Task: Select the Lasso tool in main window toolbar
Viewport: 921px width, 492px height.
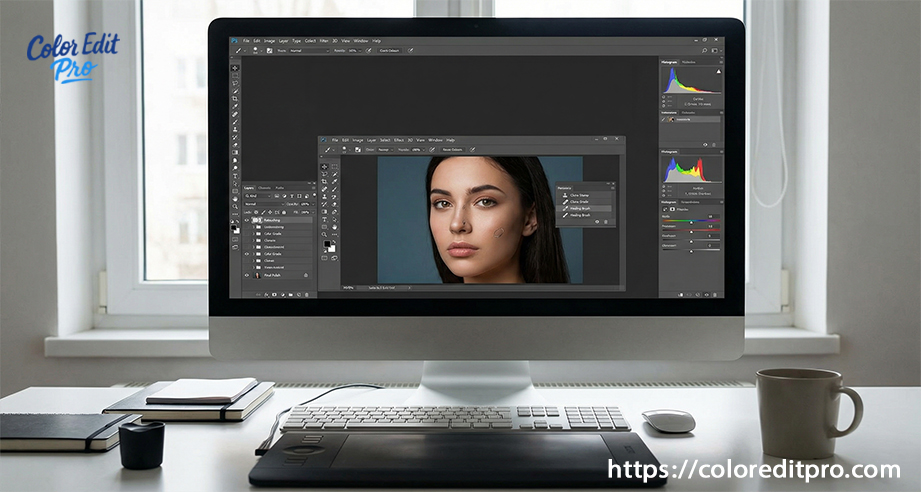Action: [x=235, y=83]
